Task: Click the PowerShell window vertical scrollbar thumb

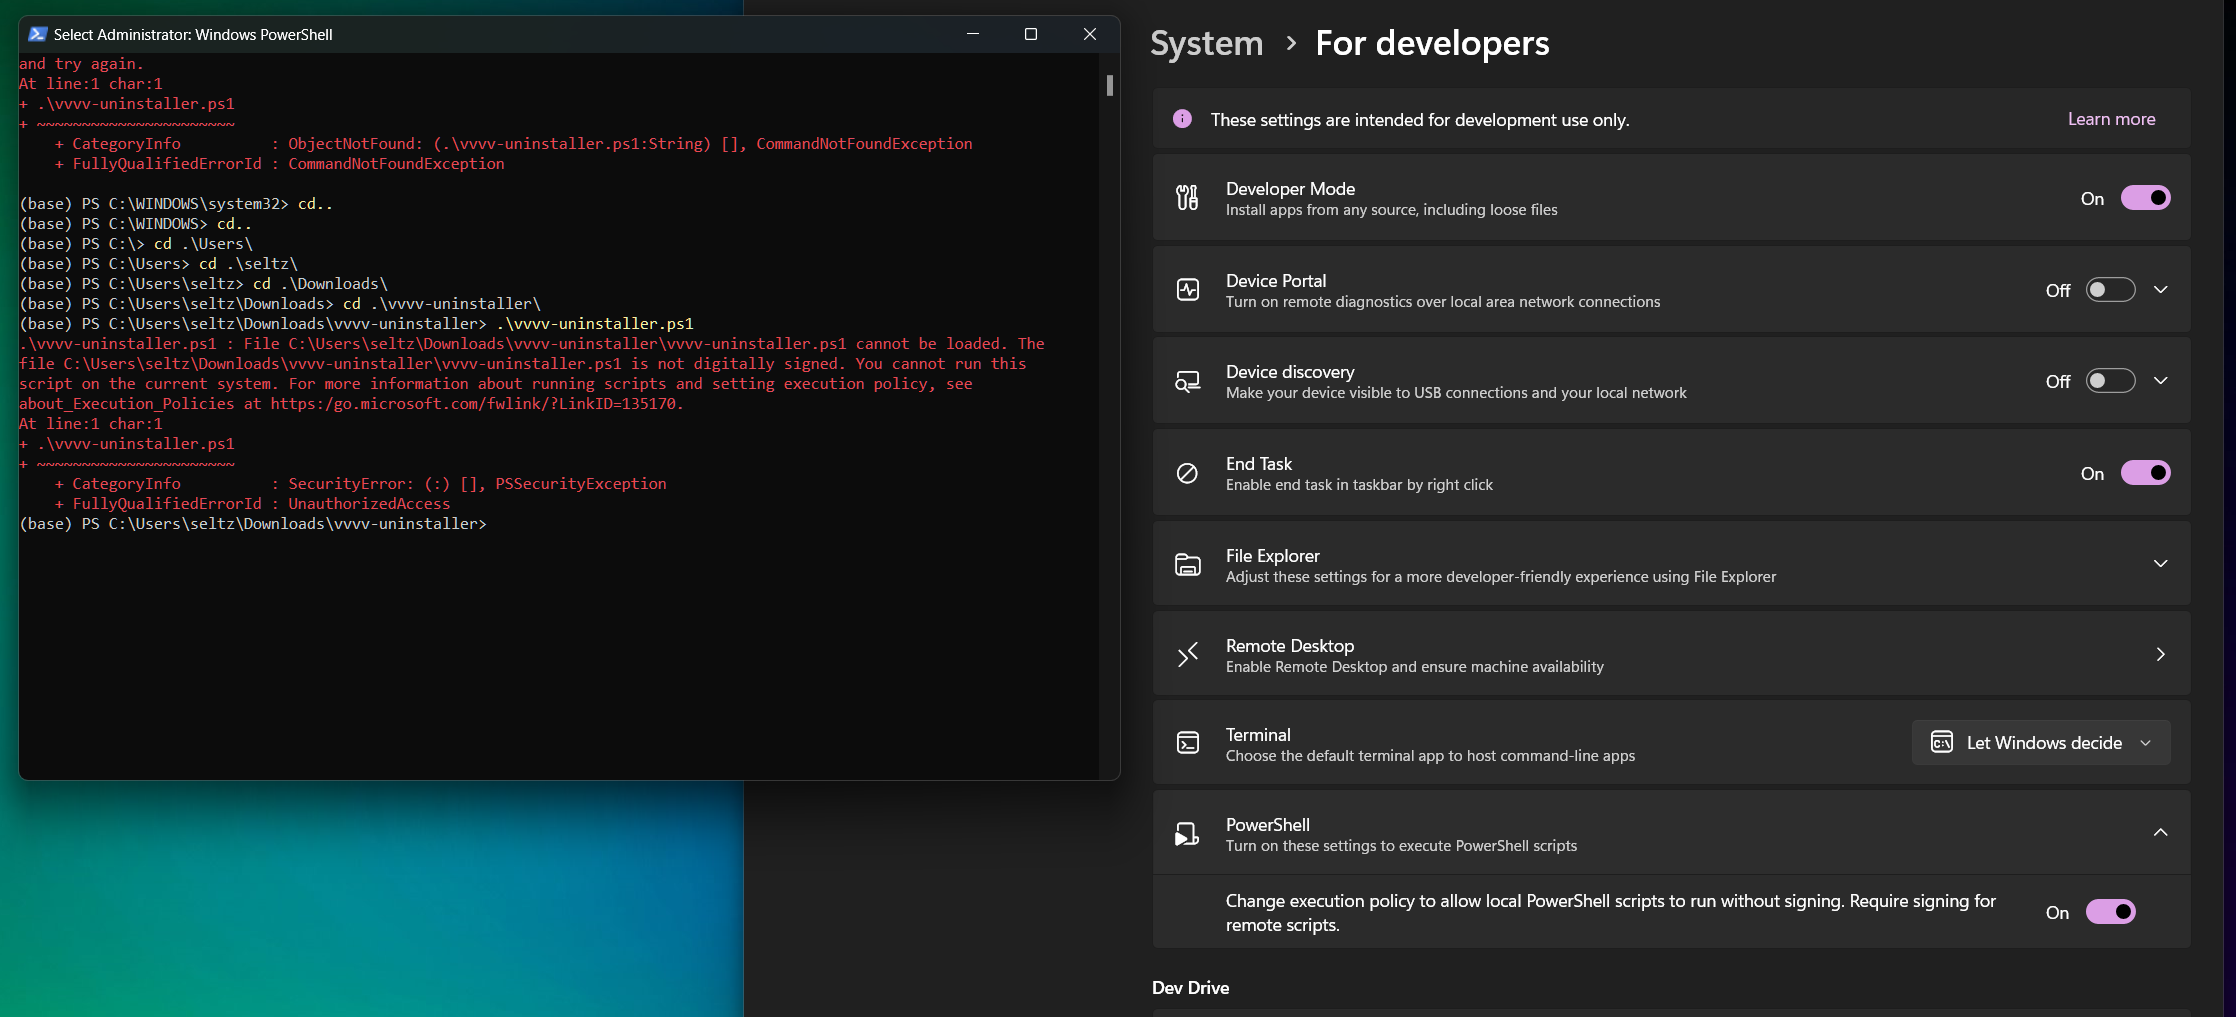Action: pyautogui.click(x=1109, y=86)
